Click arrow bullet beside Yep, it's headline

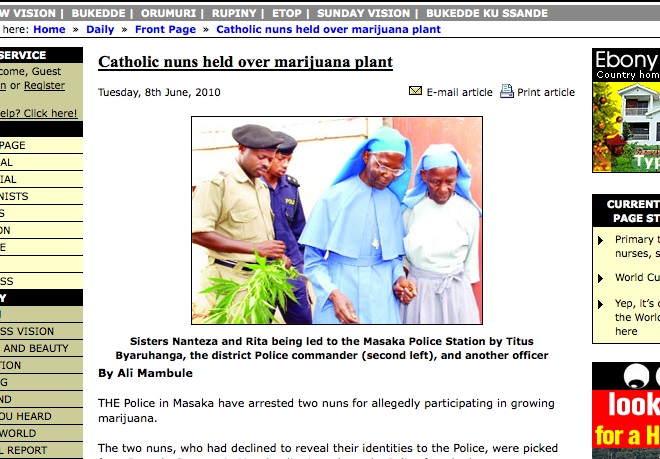[x=601, y=304]
